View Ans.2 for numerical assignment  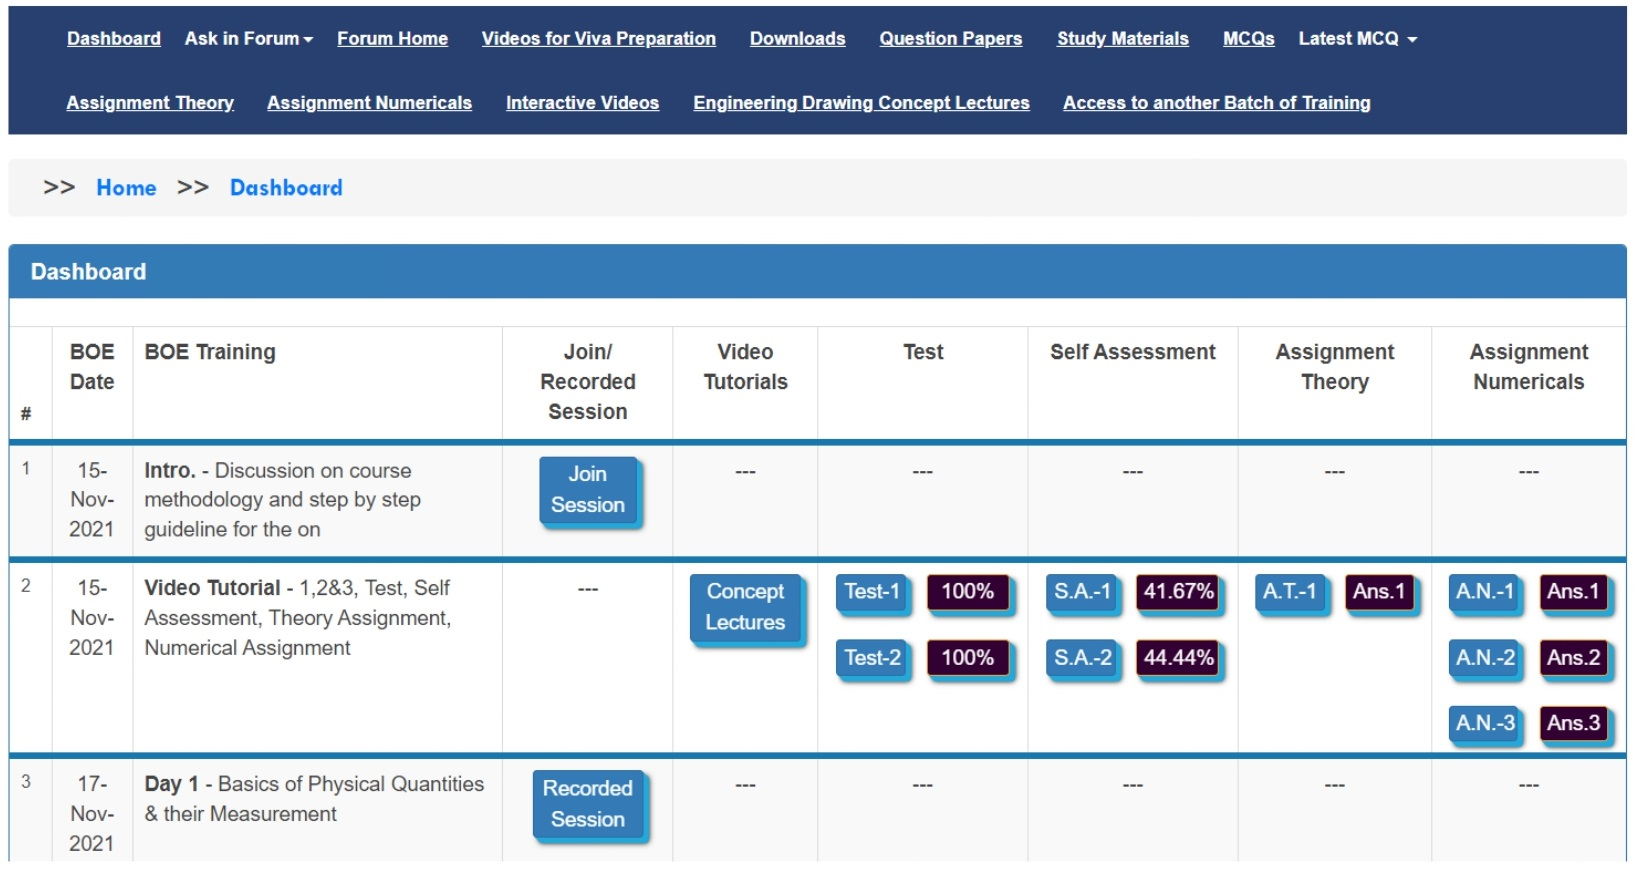[1573, 658]
